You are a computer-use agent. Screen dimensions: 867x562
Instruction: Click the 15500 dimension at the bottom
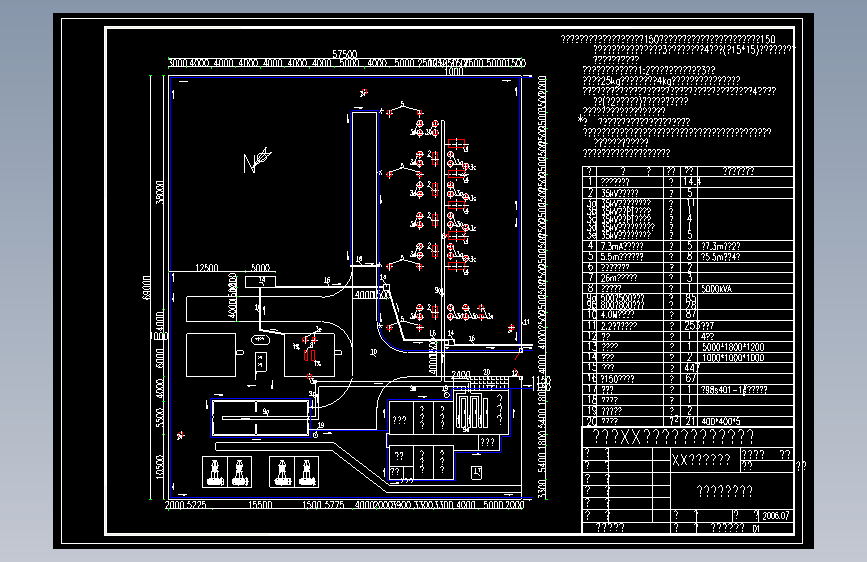click(x=260, y=504)
